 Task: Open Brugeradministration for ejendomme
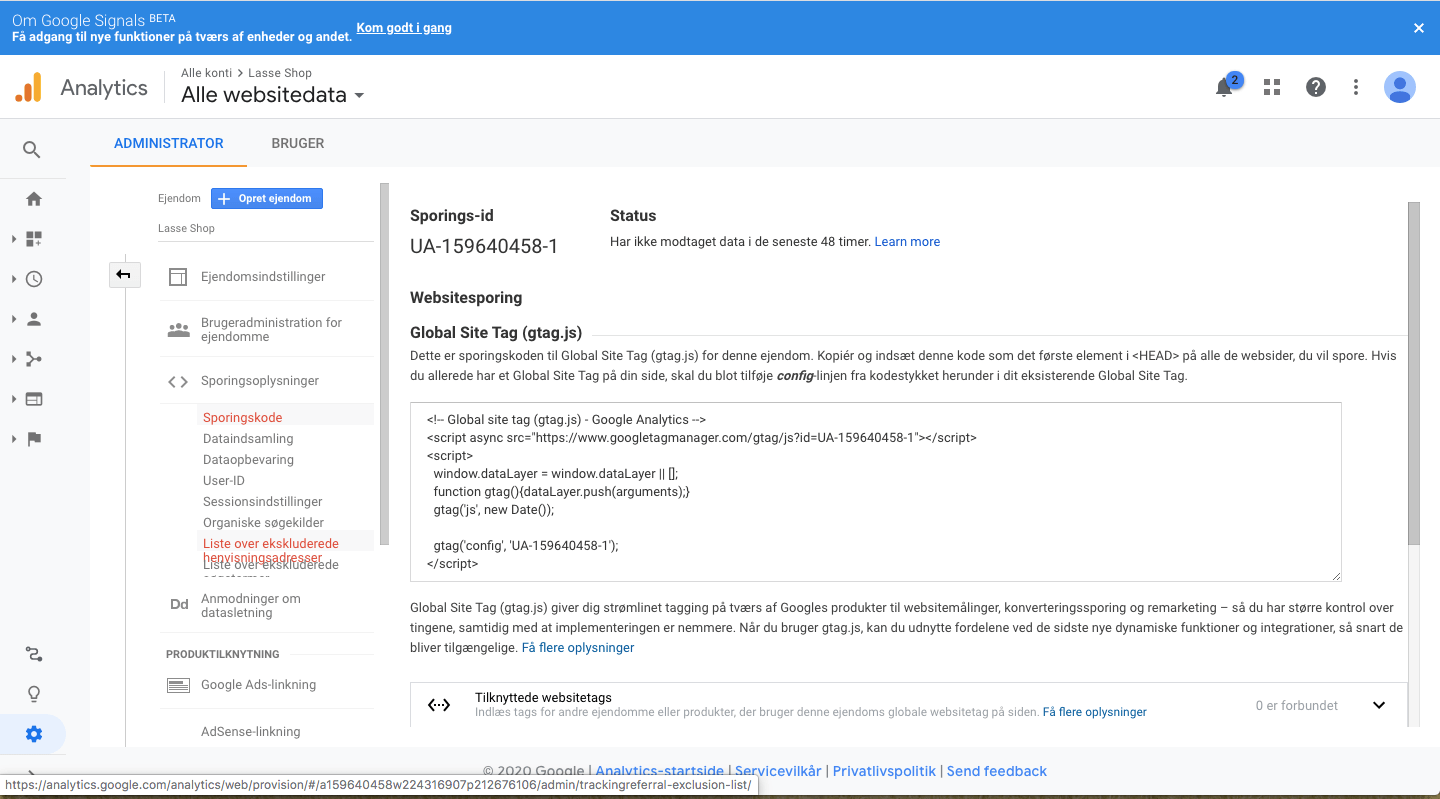tap(271, 329)
